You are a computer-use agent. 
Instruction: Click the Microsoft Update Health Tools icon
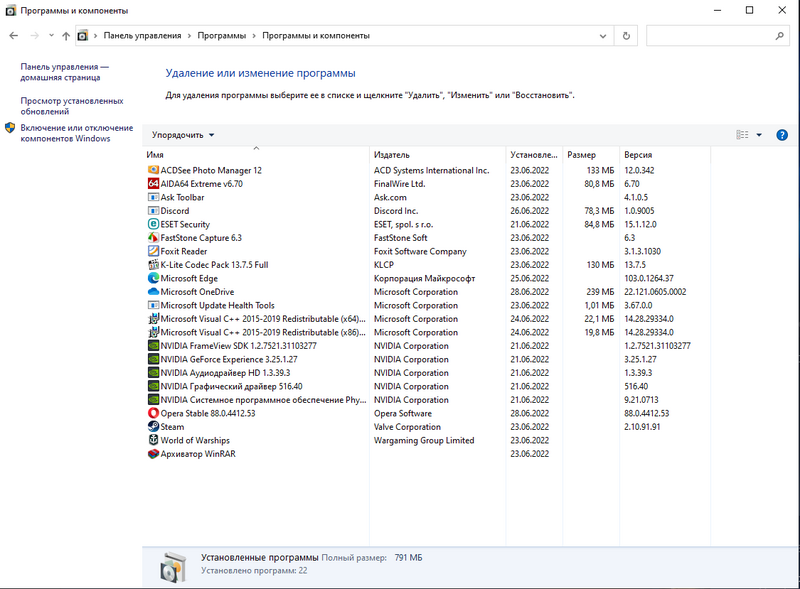point(153,305)
